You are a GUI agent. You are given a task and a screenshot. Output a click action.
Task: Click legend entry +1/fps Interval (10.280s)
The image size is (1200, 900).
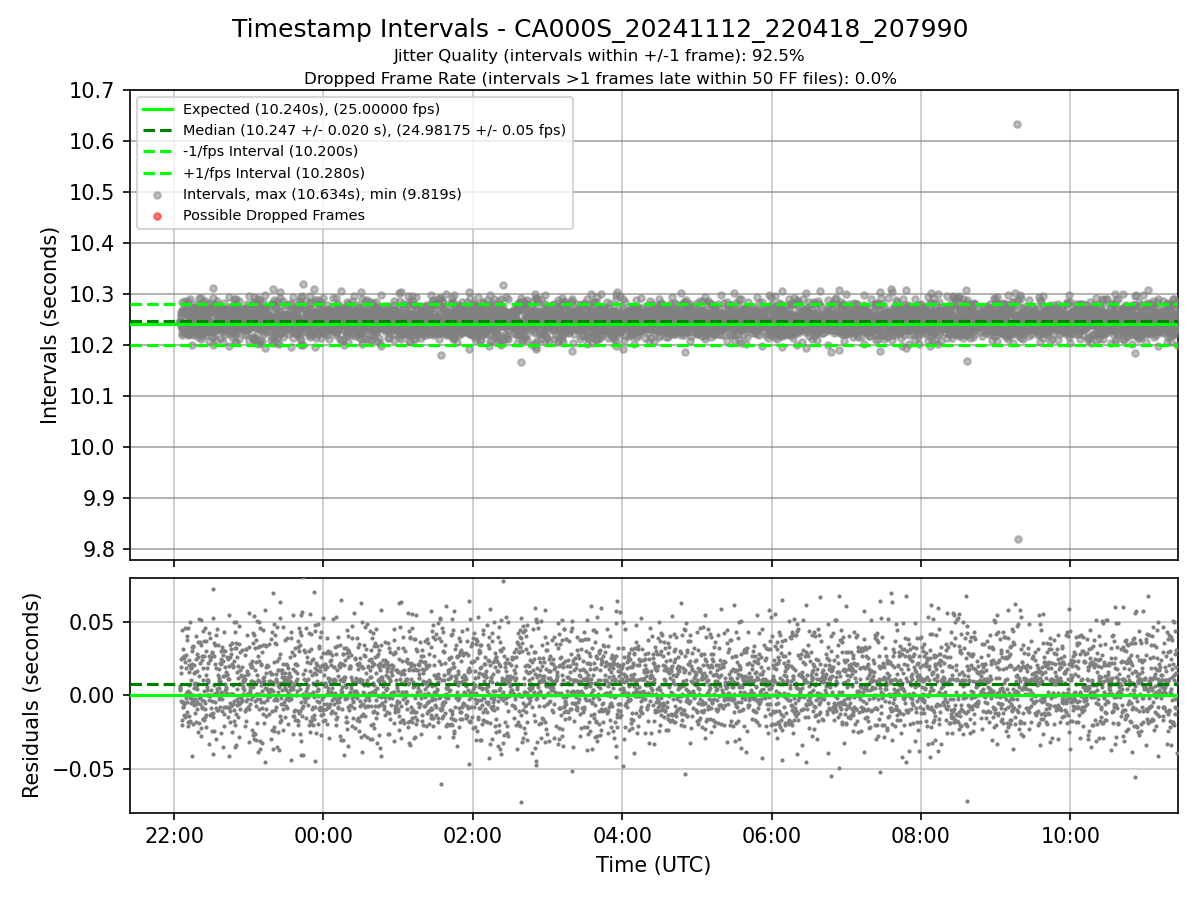[x=273, y=172]
